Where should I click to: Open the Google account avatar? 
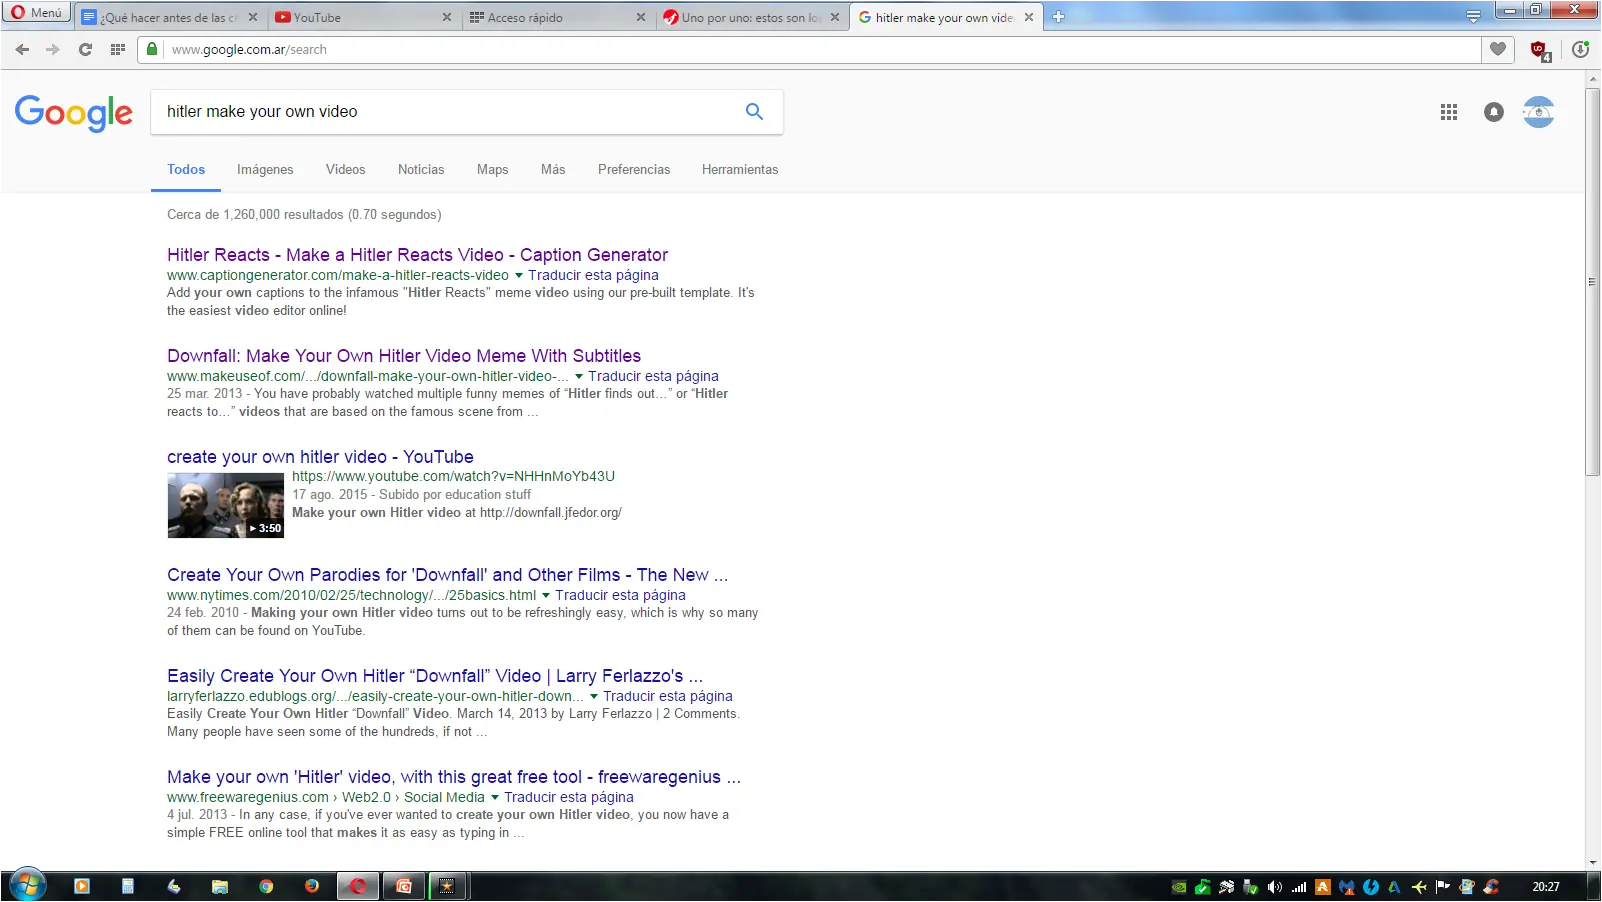1538,112
